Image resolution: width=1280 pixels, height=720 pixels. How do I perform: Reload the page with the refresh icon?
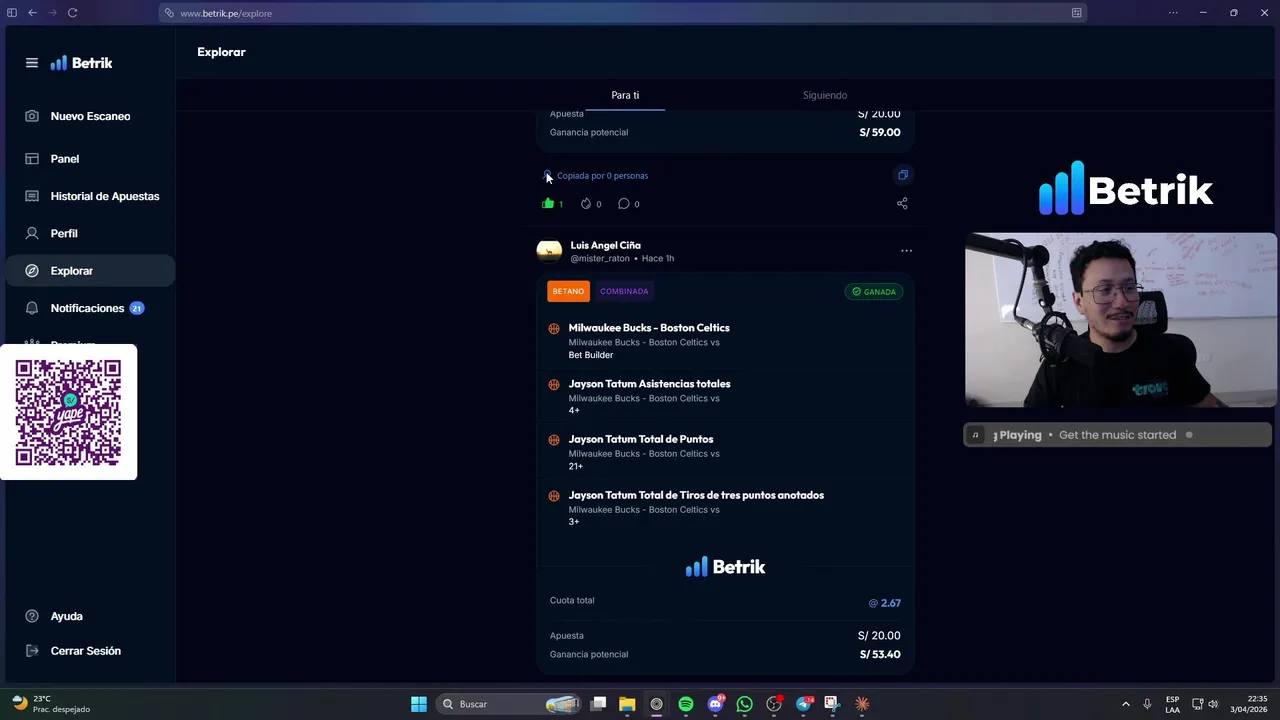click(x=72, y=13)
